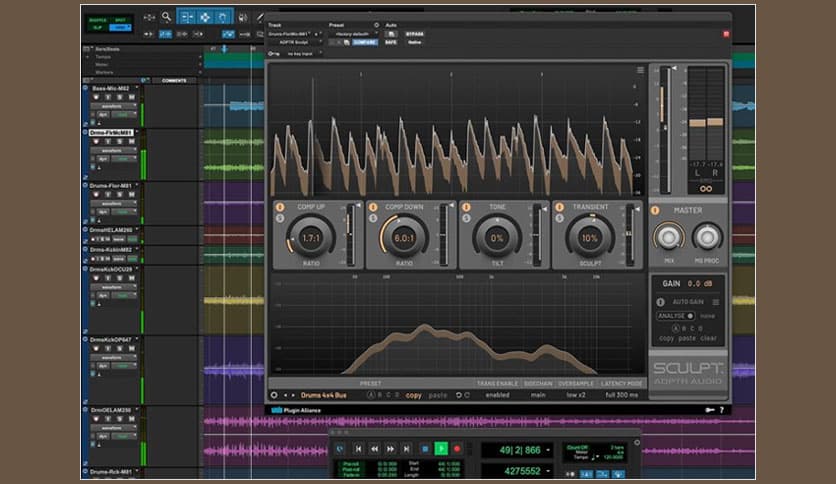Click the plugin license key icon

click(710, 410)
